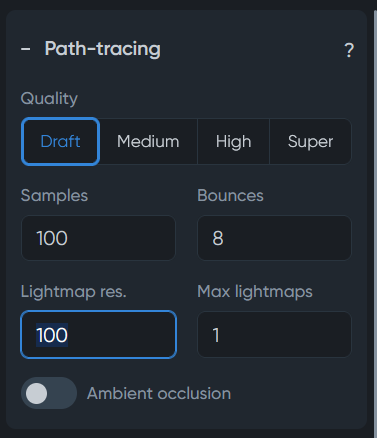Enable the Ambient occlusion switch

point(49,393)
